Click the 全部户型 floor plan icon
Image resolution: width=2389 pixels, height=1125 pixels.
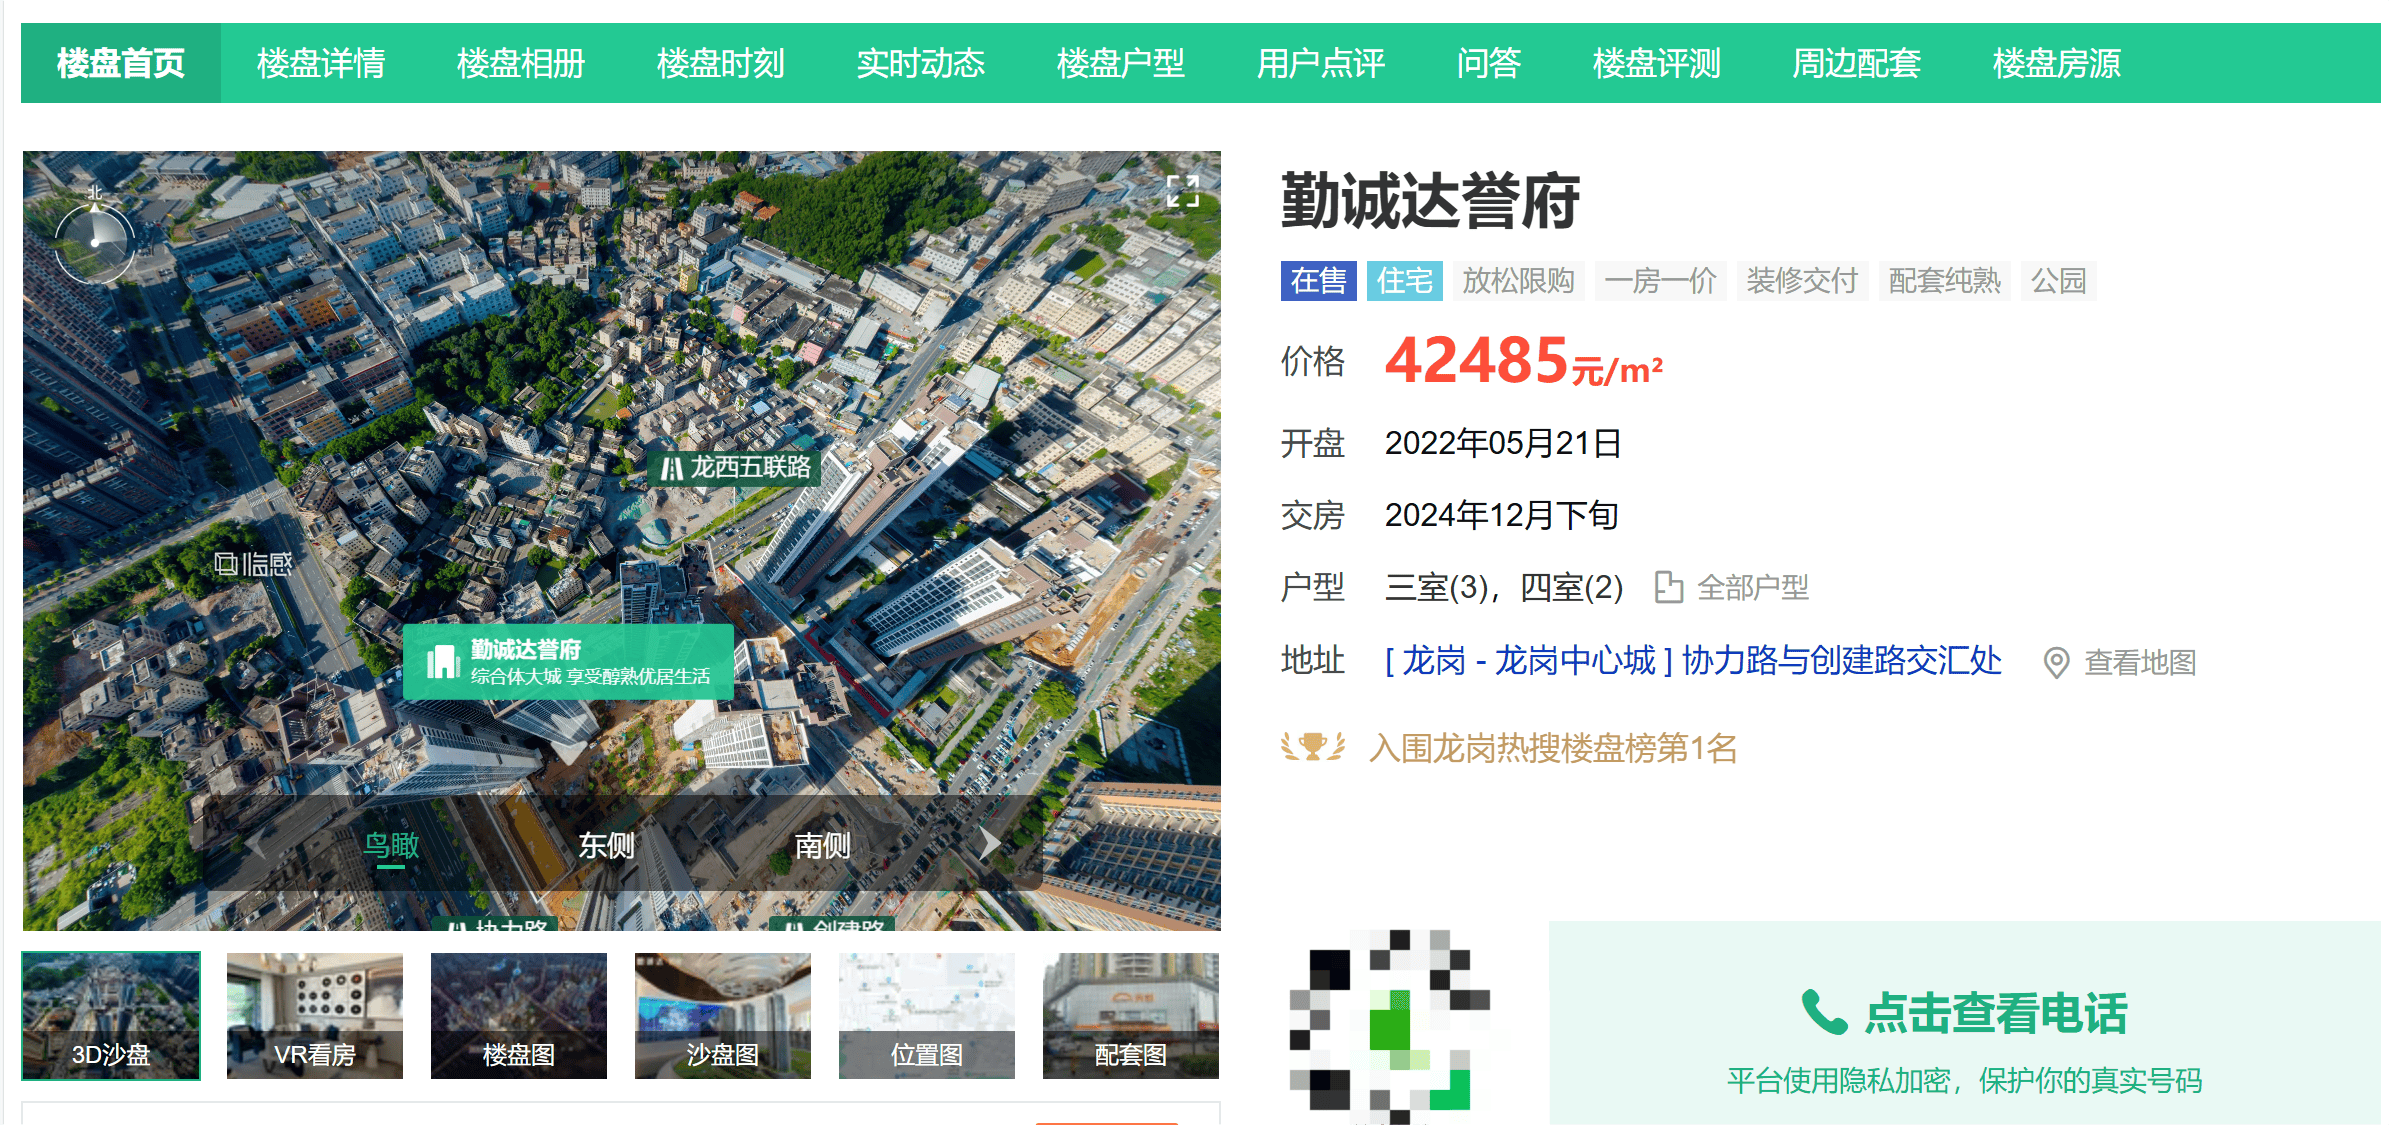[1668, 587]
